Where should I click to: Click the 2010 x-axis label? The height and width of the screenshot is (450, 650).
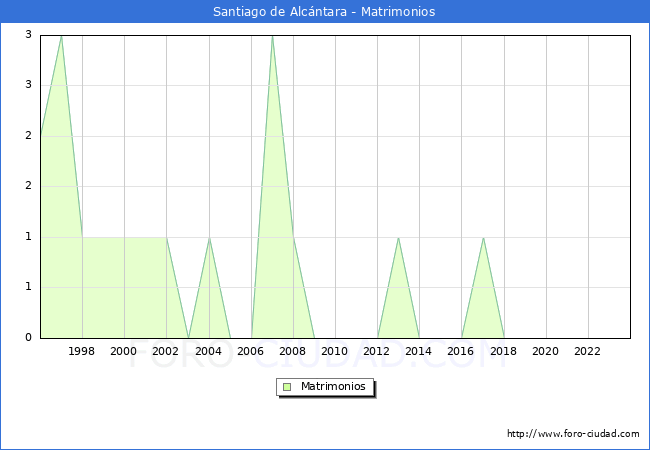coord(335,351)
